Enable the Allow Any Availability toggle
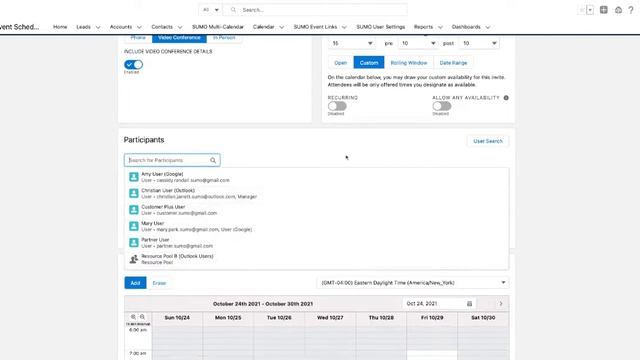The image size is (640, 360). click(x=442, y=106)
